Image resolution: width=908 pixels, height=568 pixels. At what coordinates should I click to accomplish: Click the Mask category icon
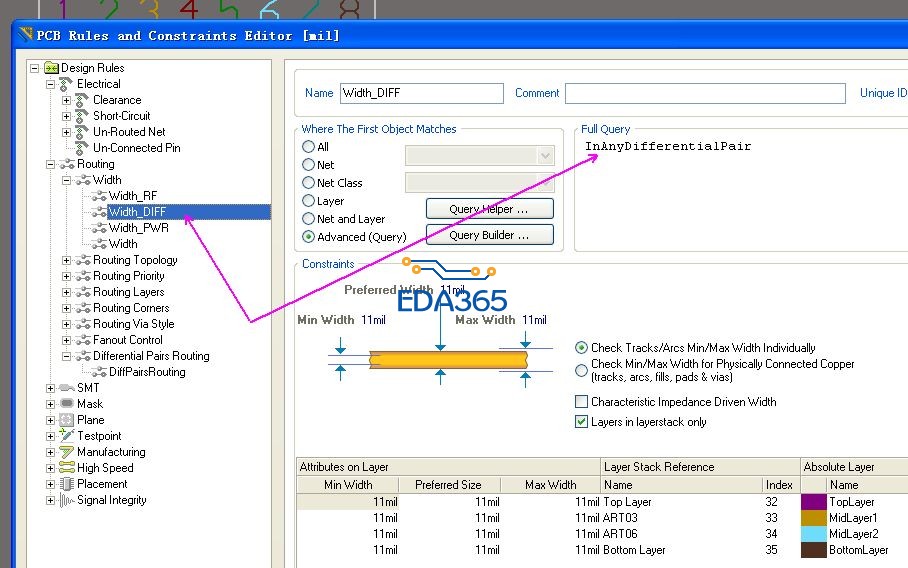(x=67, y=404)
